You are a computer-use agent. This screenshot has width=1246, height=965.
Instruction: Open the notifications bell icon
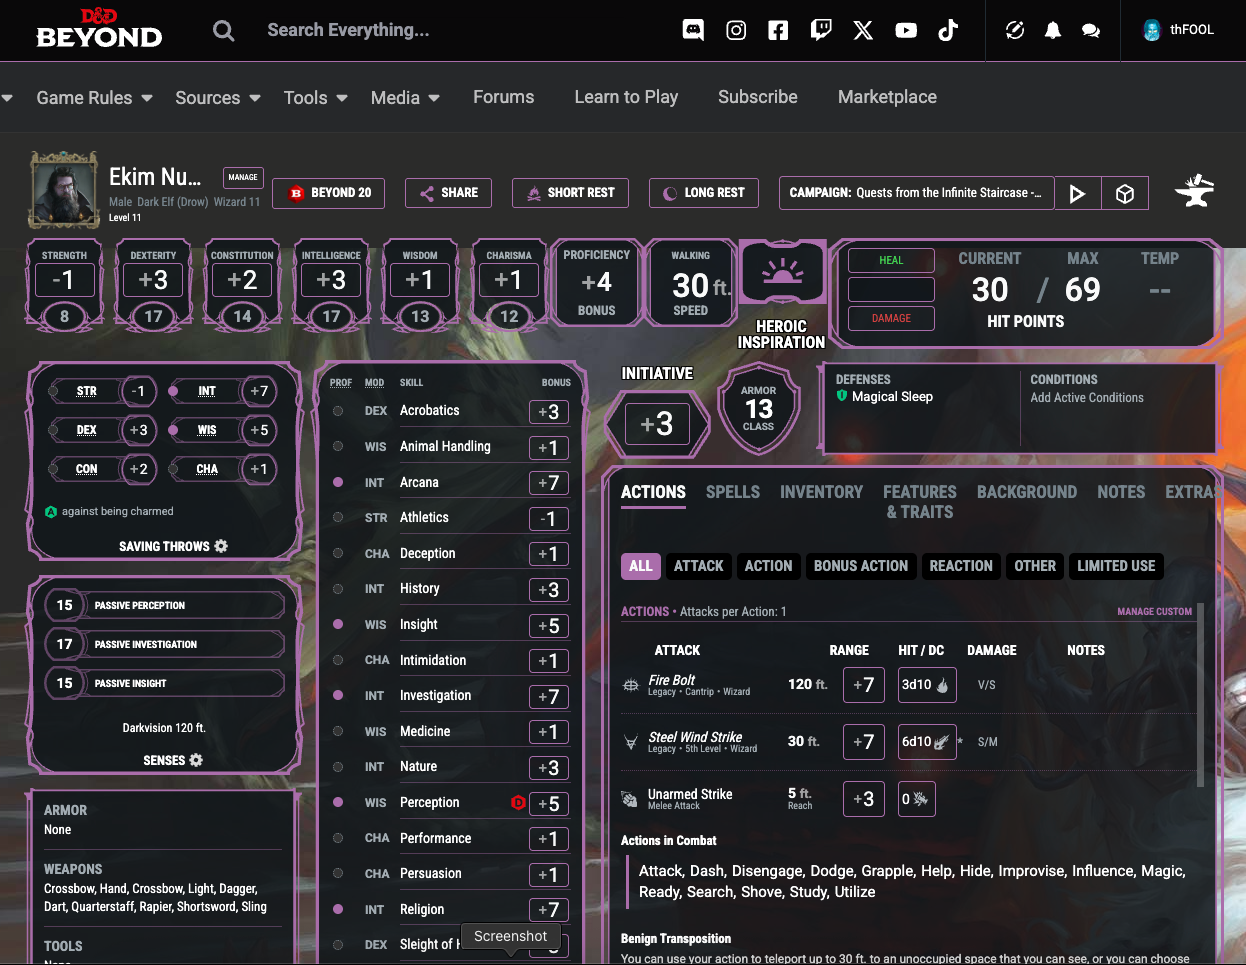tap(1053, 30)
